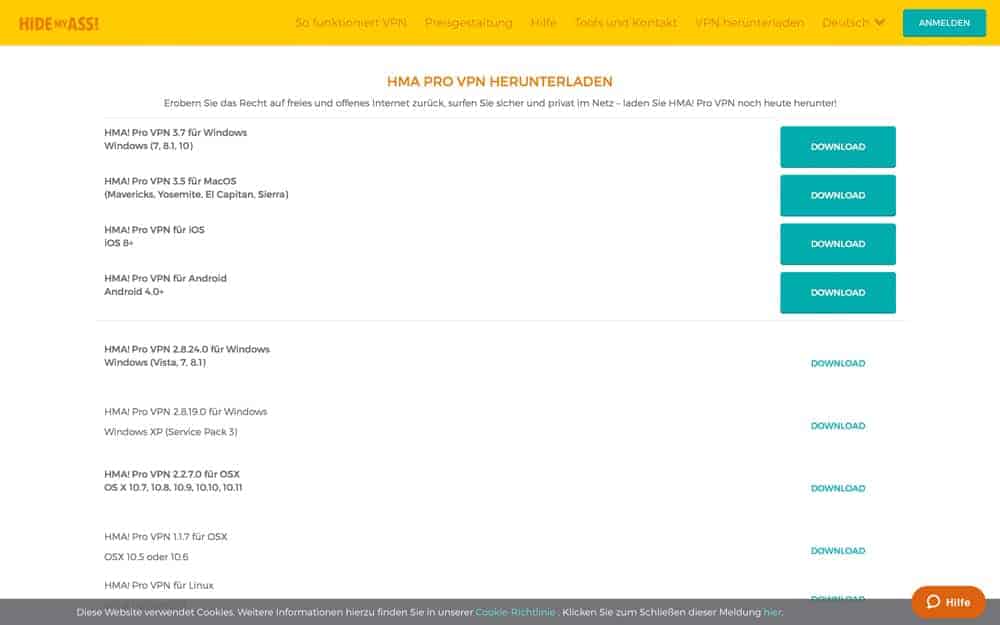Click 'HMA! Pro VPN 3.5 für MacOS' text

tap(170, 181)
